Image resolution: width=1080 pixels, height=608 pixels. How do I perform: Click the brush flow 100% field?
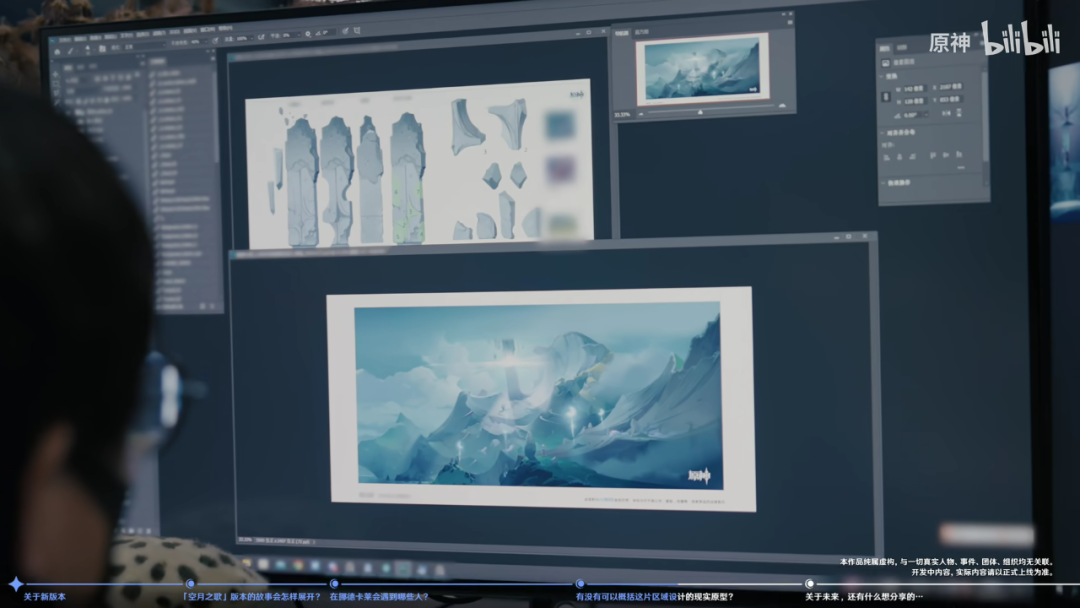point(245,38)
